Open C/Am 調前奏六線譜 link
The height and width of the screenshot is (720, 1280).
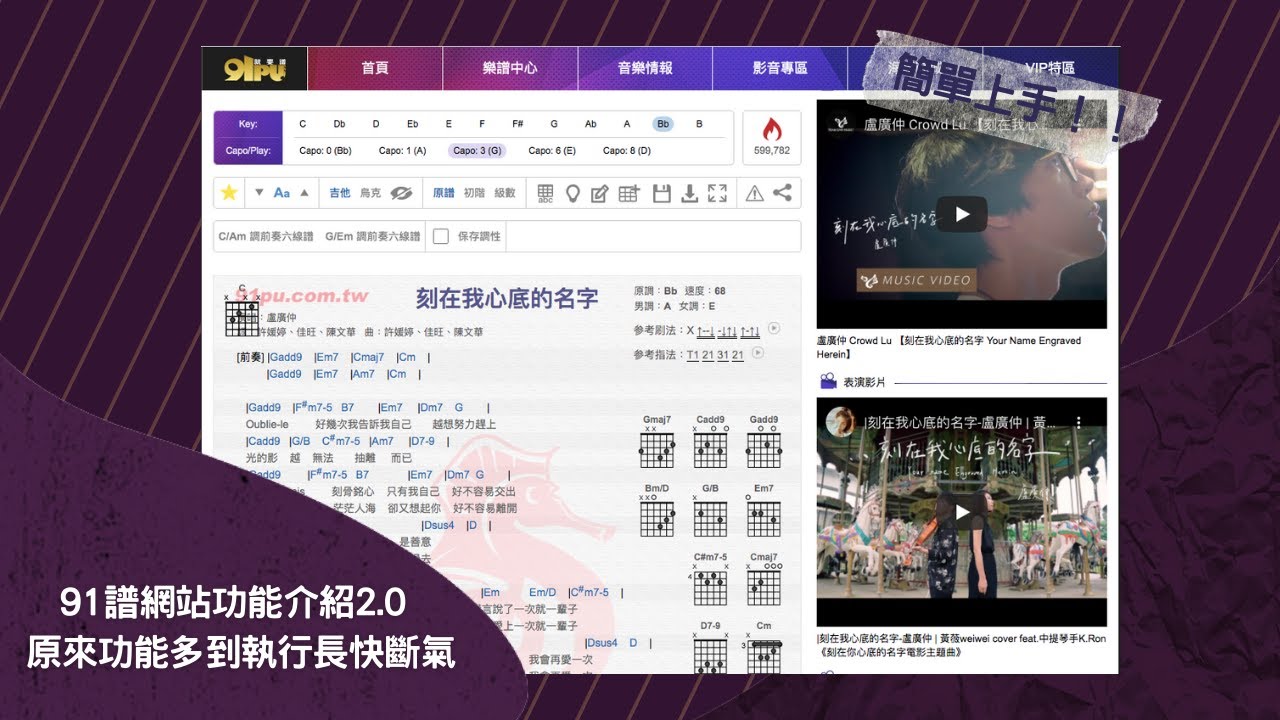266,237
